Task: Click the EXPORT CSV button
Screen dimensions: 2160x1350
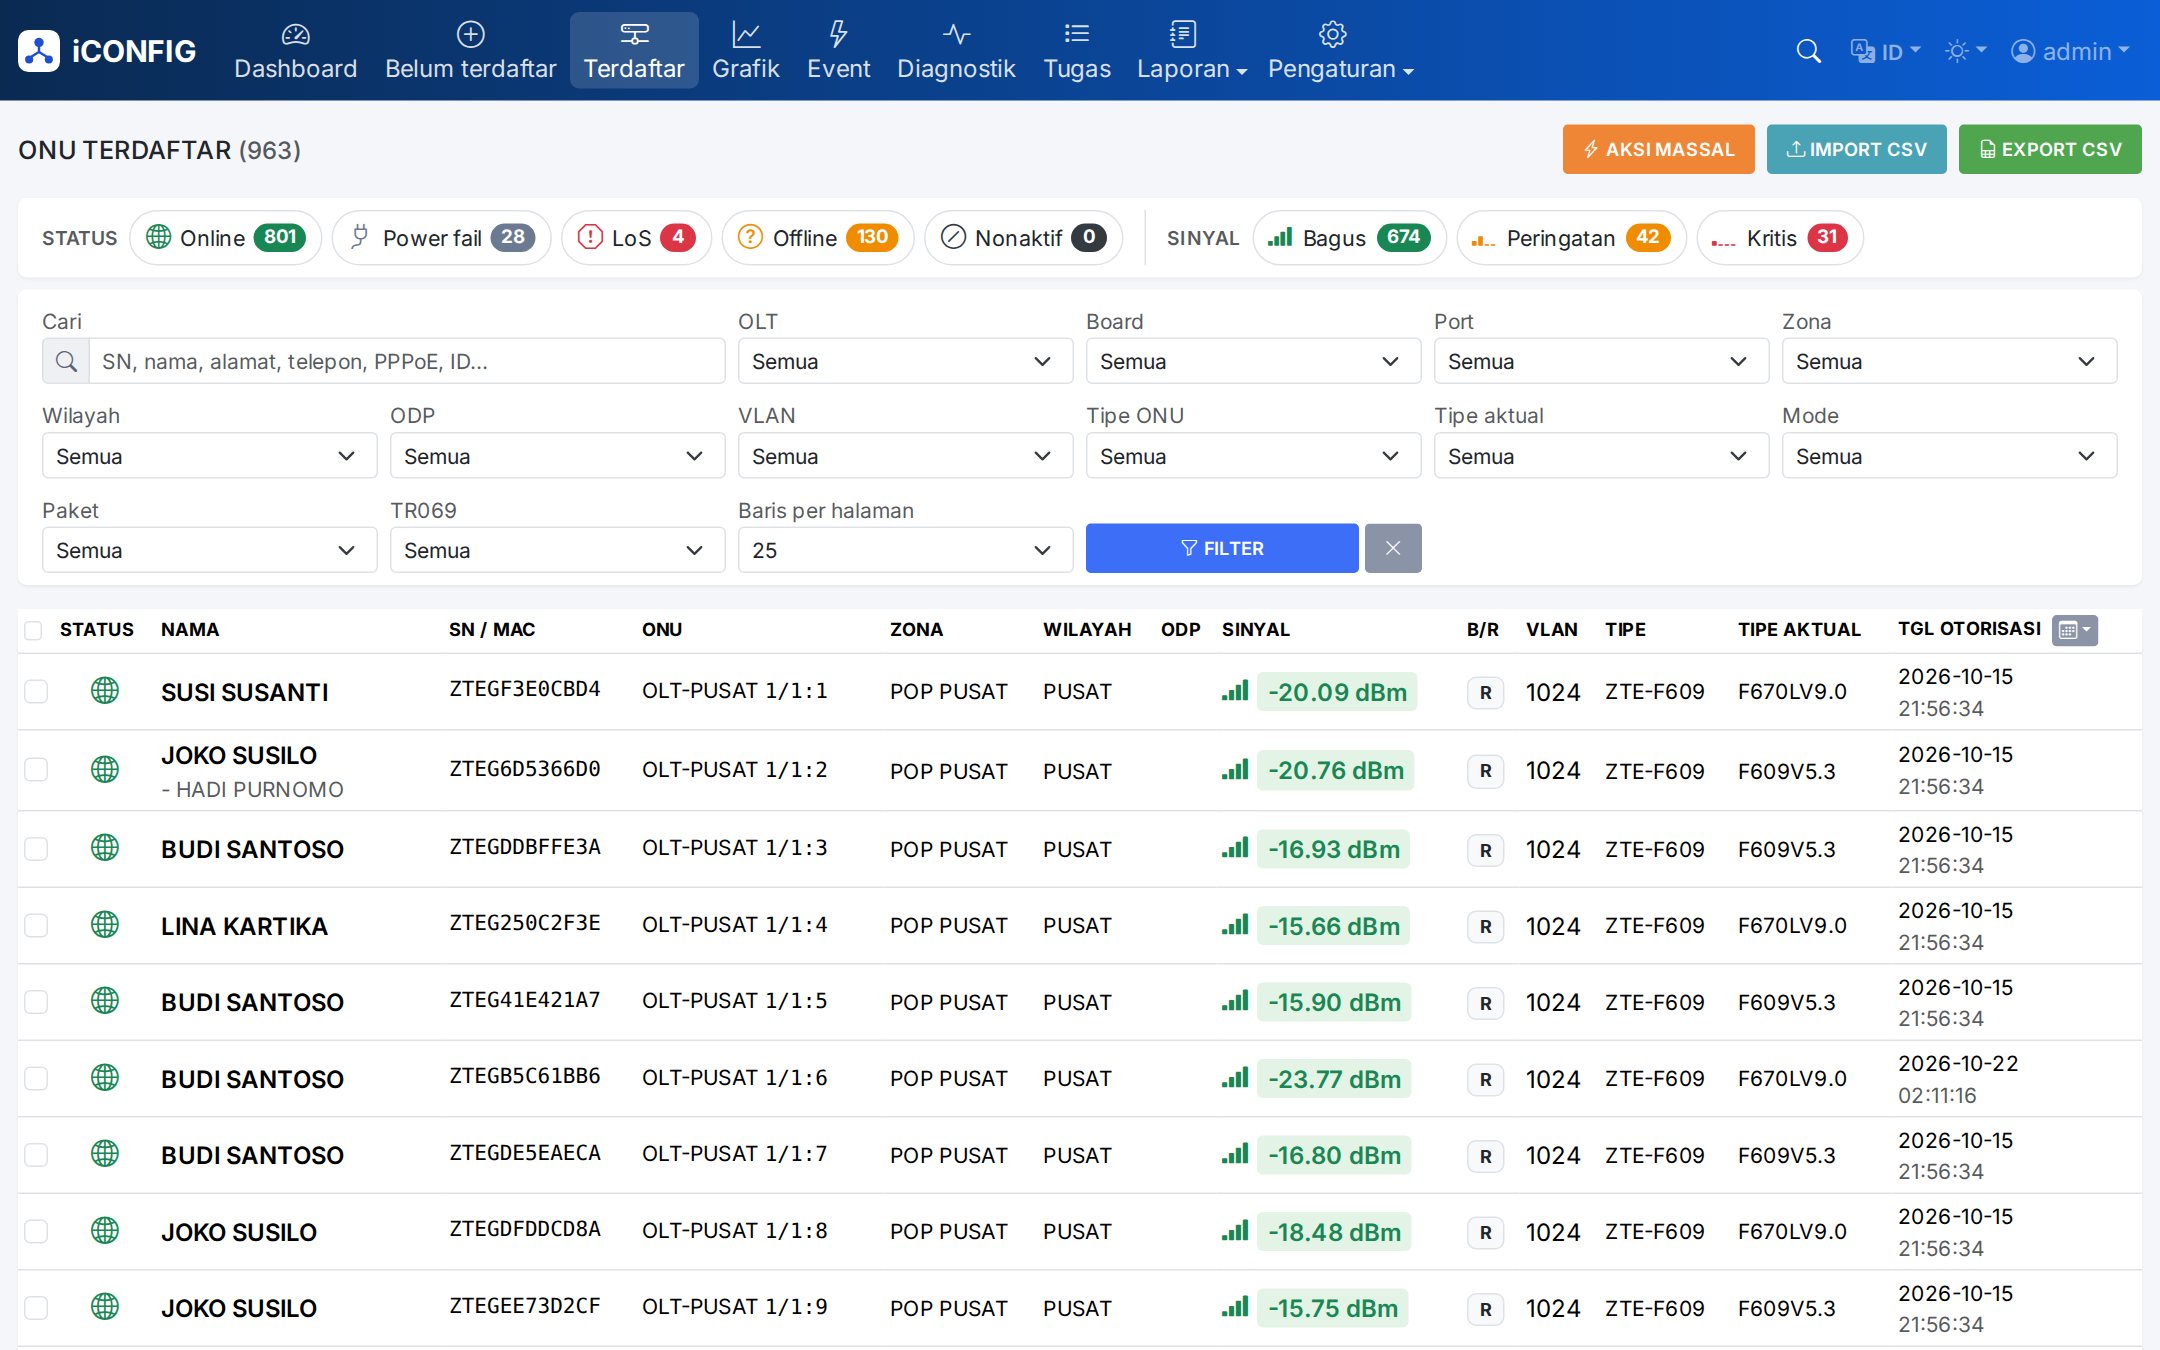Action: pos(2049,149)
